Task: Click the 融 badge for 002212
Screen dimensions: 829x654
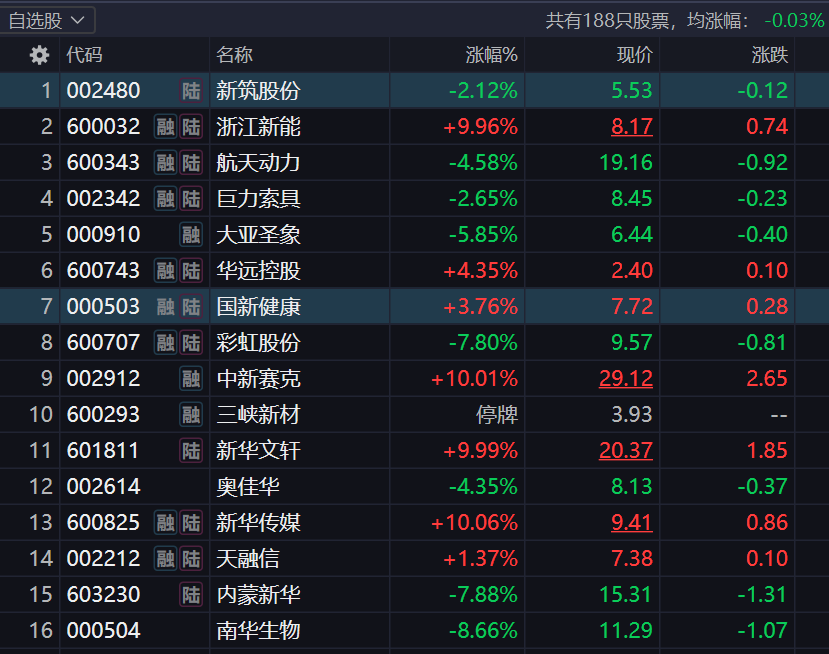Action: click(165, 559)
